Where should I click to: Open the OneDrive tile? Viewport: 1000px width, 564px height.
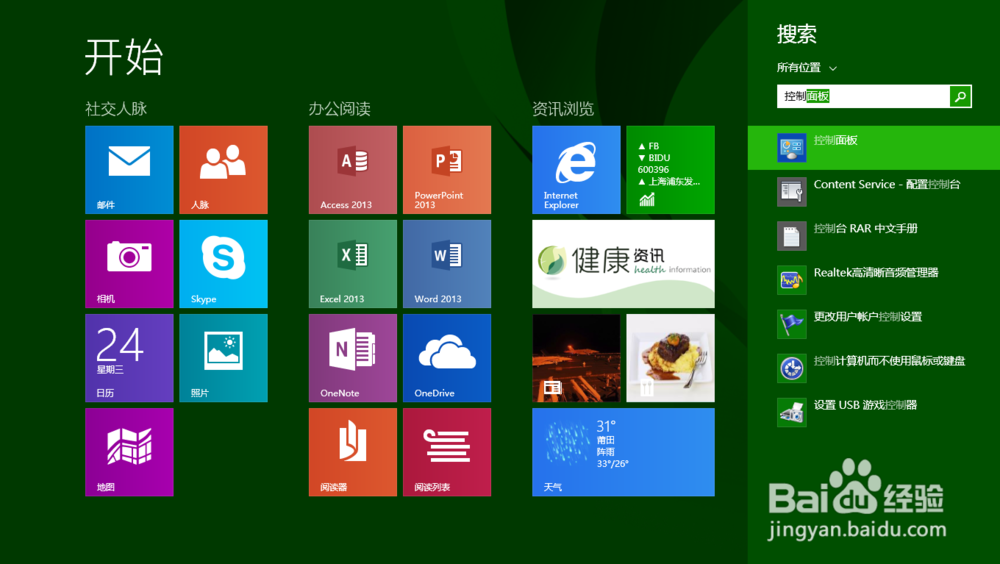tap(447, 358)
